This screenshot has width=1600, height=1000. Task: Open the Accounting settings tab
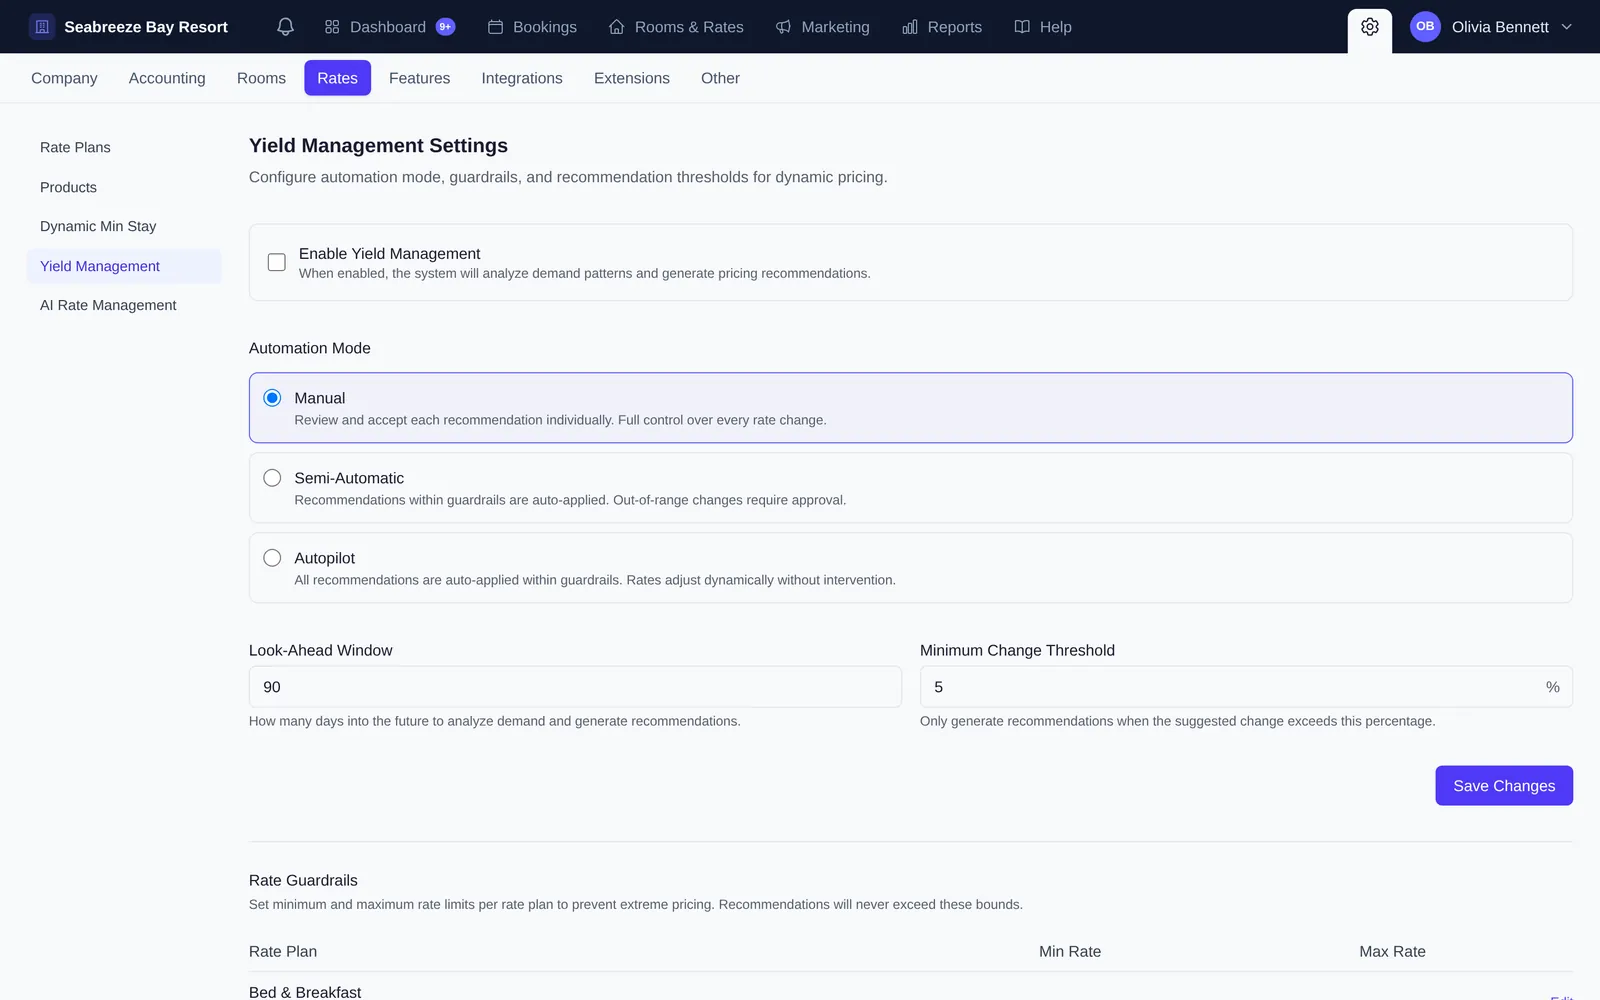(x=167, y=78)
